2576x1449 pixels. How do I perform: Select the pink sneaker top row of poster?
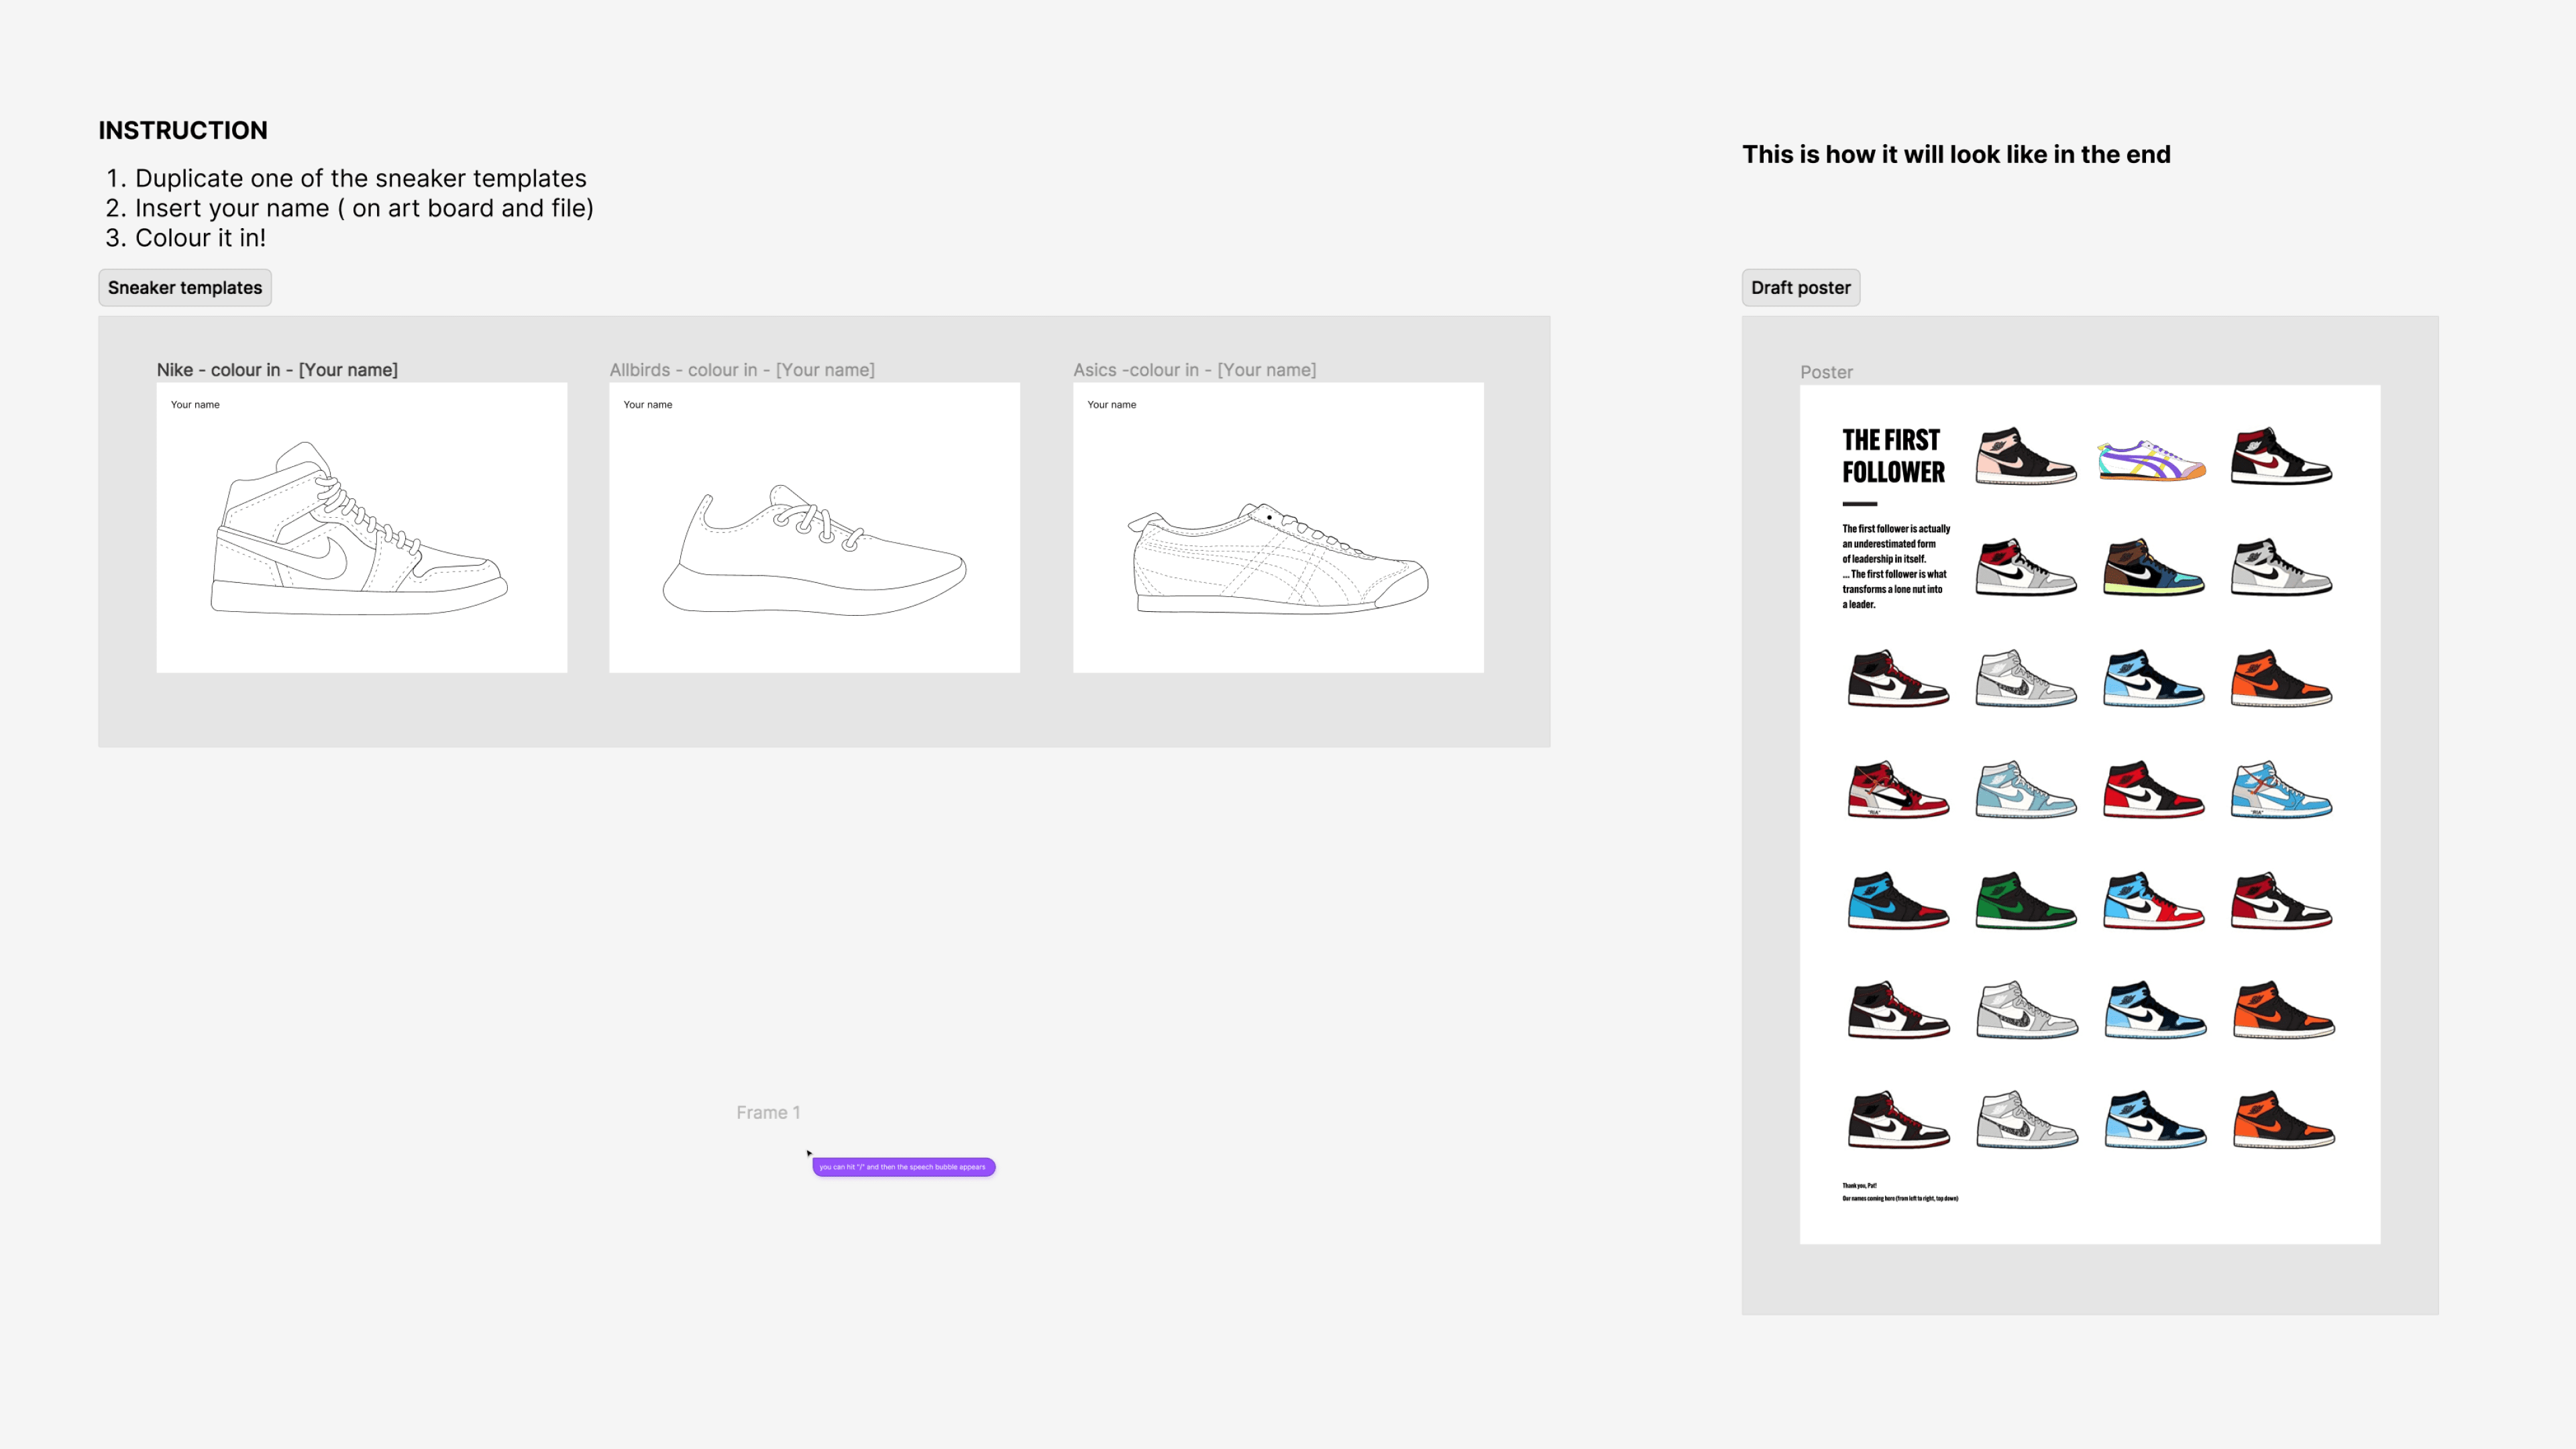click(2025, 457)
